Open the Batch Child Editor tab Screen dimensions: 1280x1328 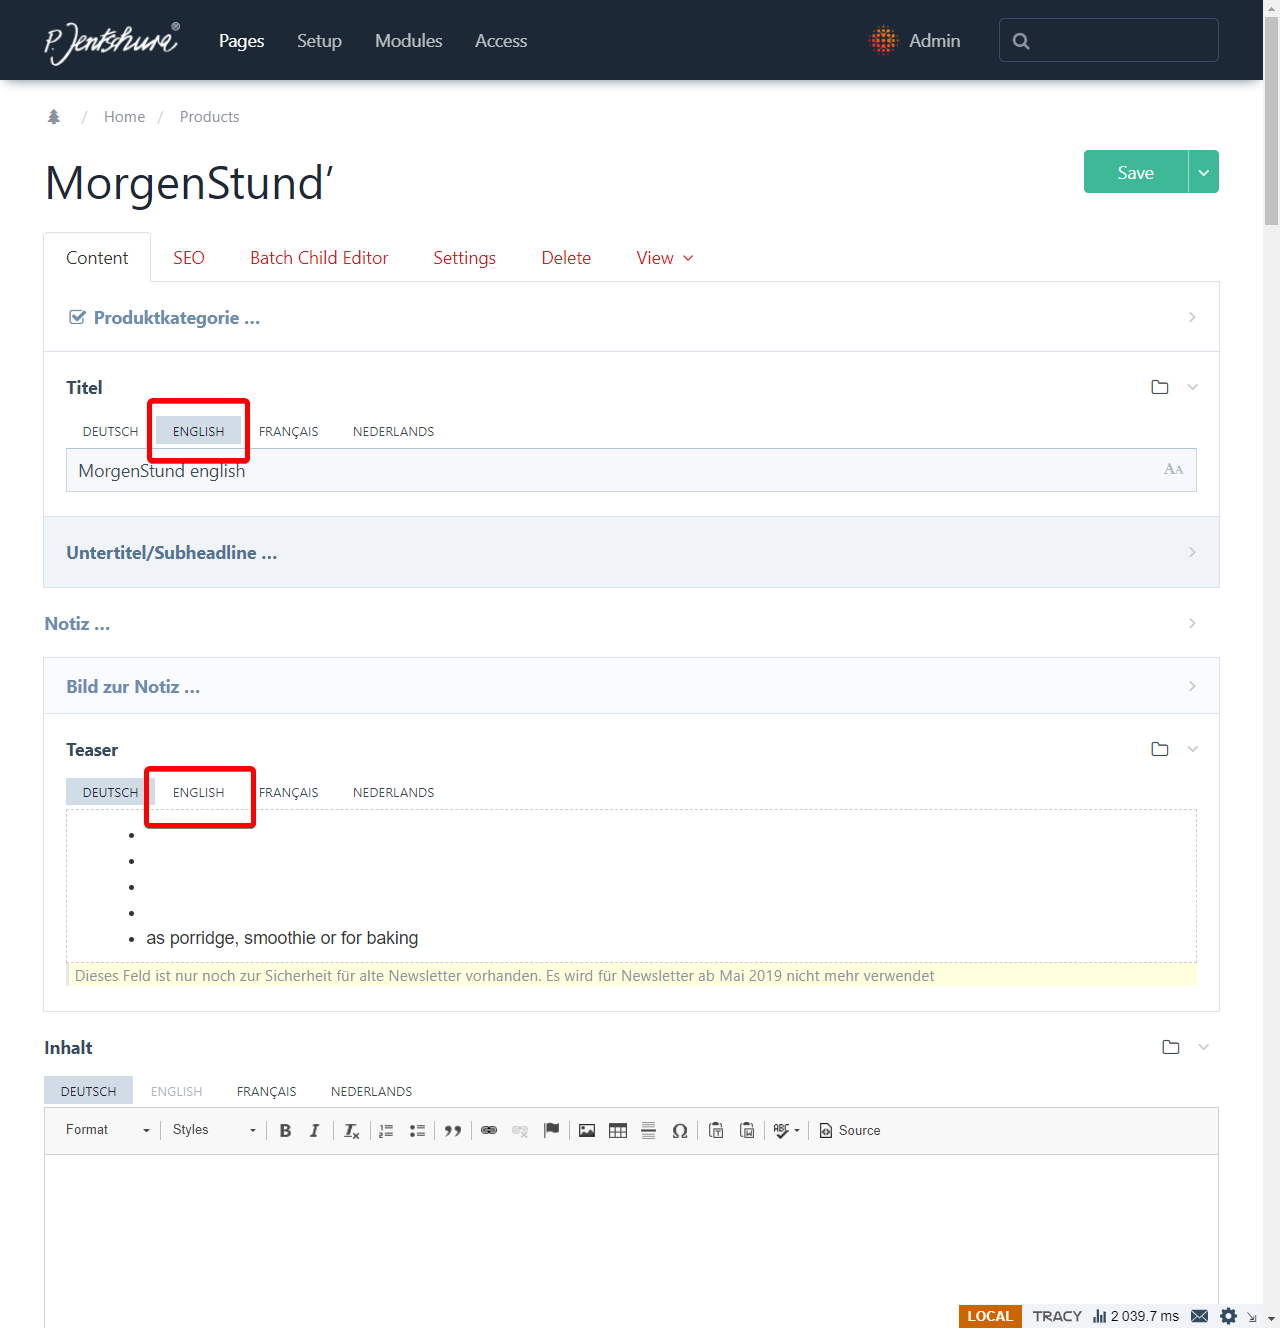[x=319, y=258]
